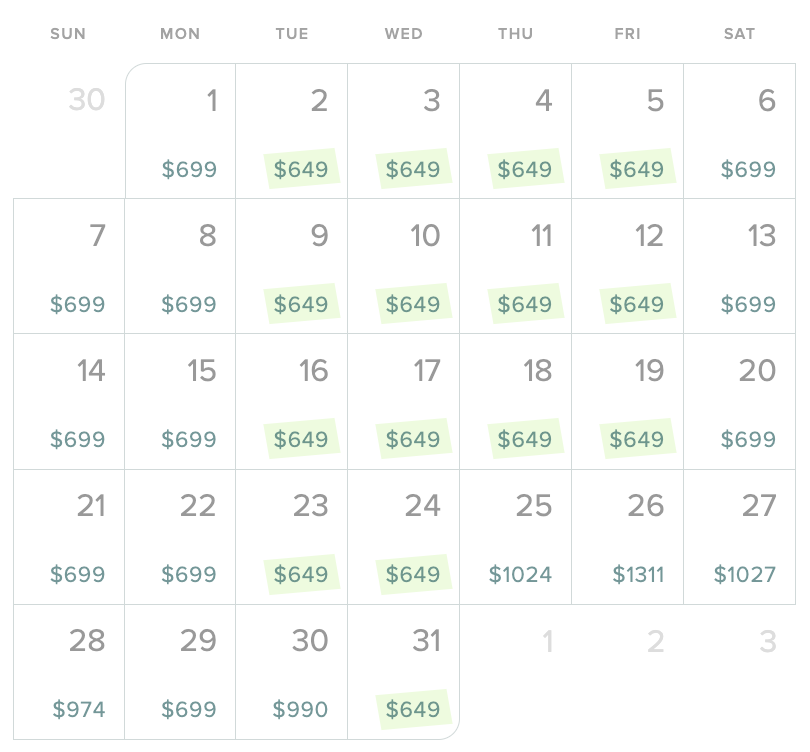Choose day 31 with $649 fare
Viewport: 810px width, 752px height.
click(404, 672)
